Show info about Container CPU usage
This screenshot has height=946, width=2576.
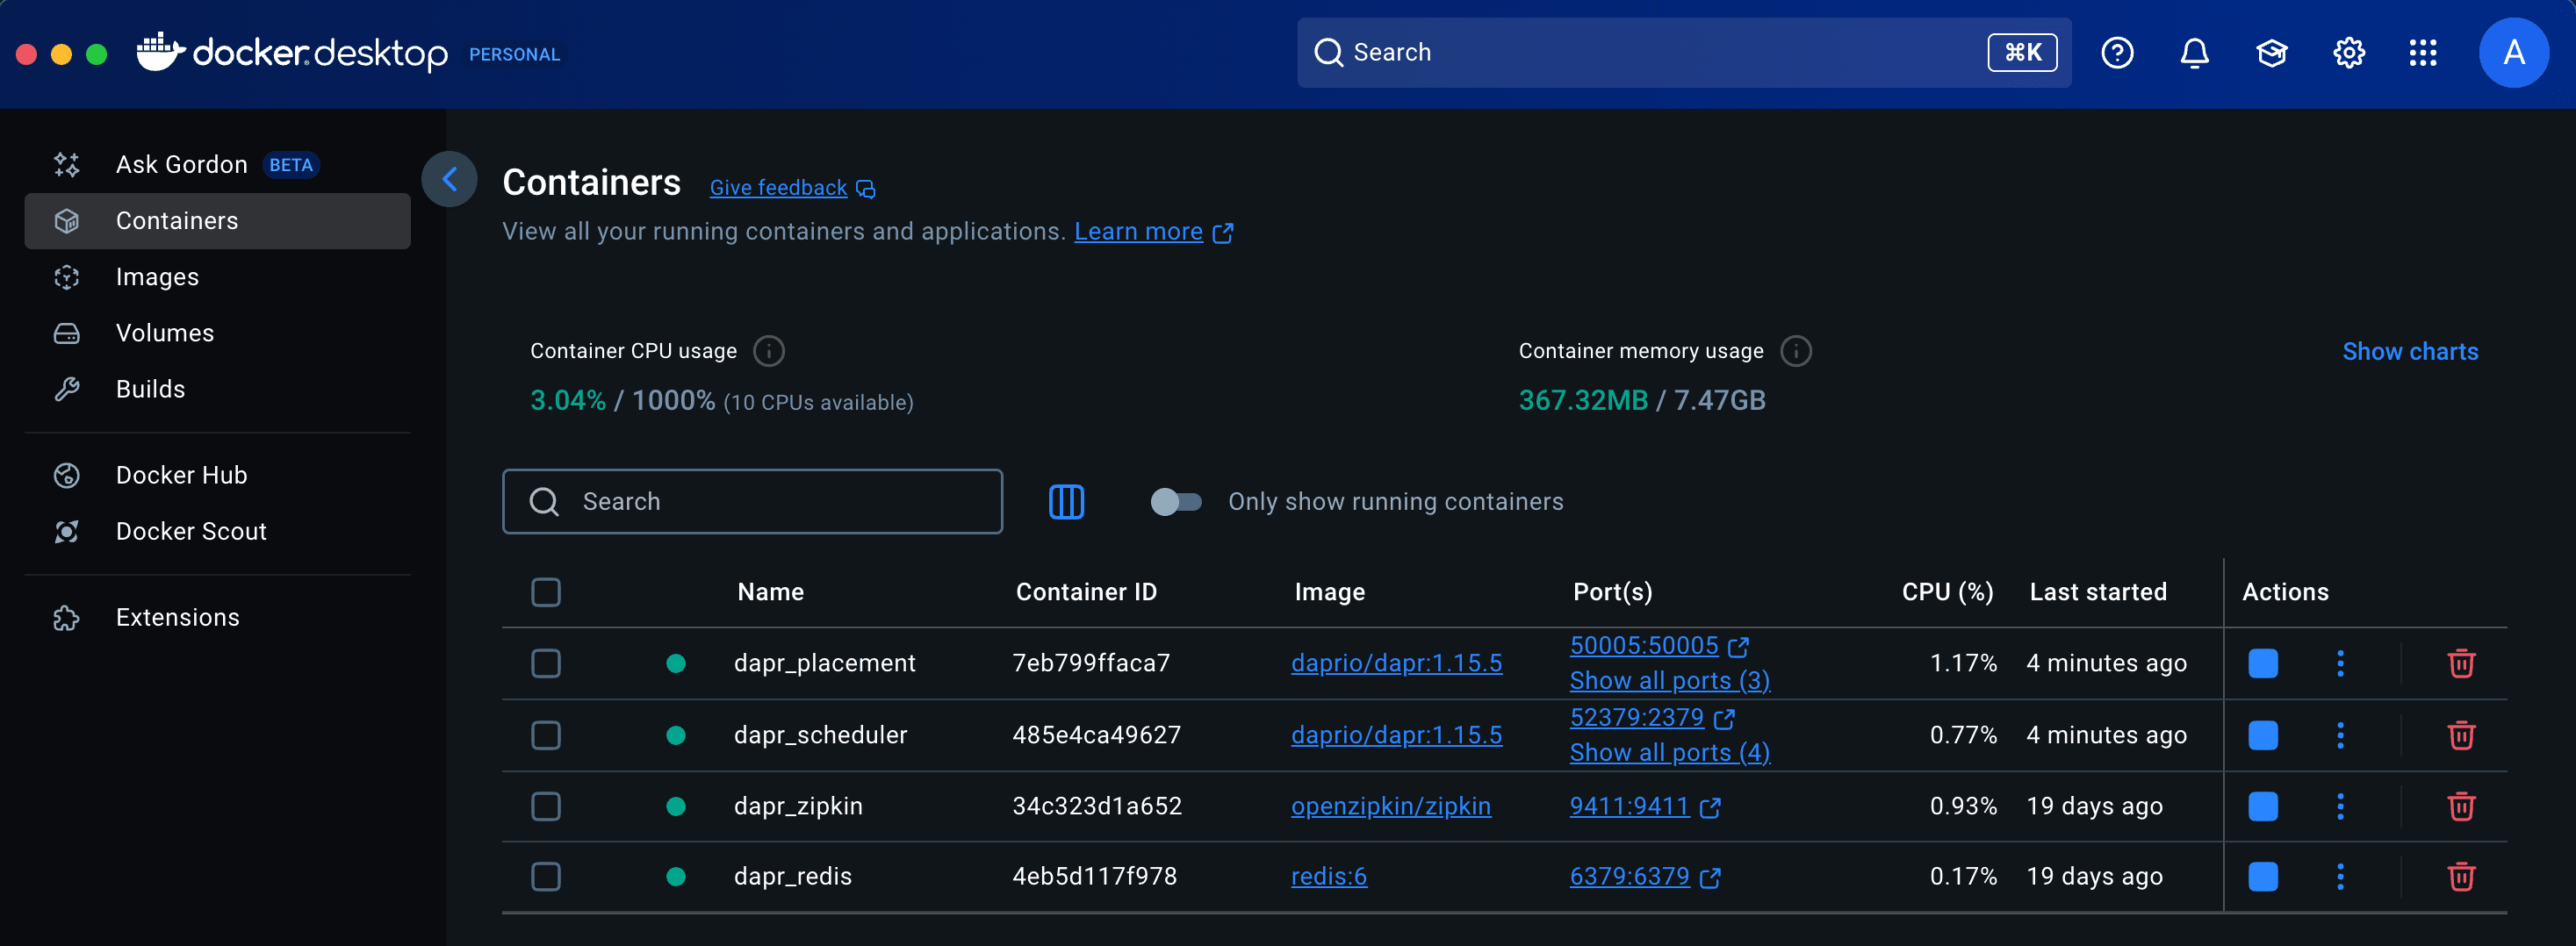(768, 351)
